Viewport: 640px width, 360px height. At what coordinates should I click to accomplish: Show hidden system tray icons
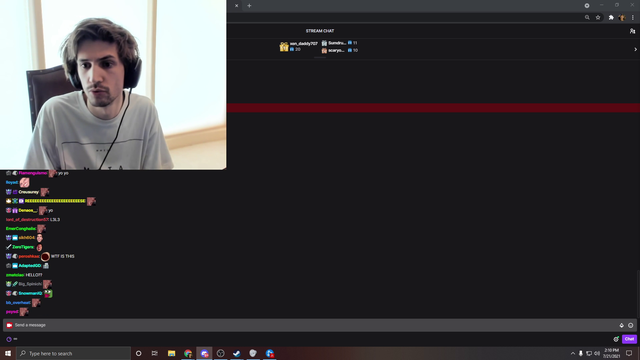[x=573, y=353]
